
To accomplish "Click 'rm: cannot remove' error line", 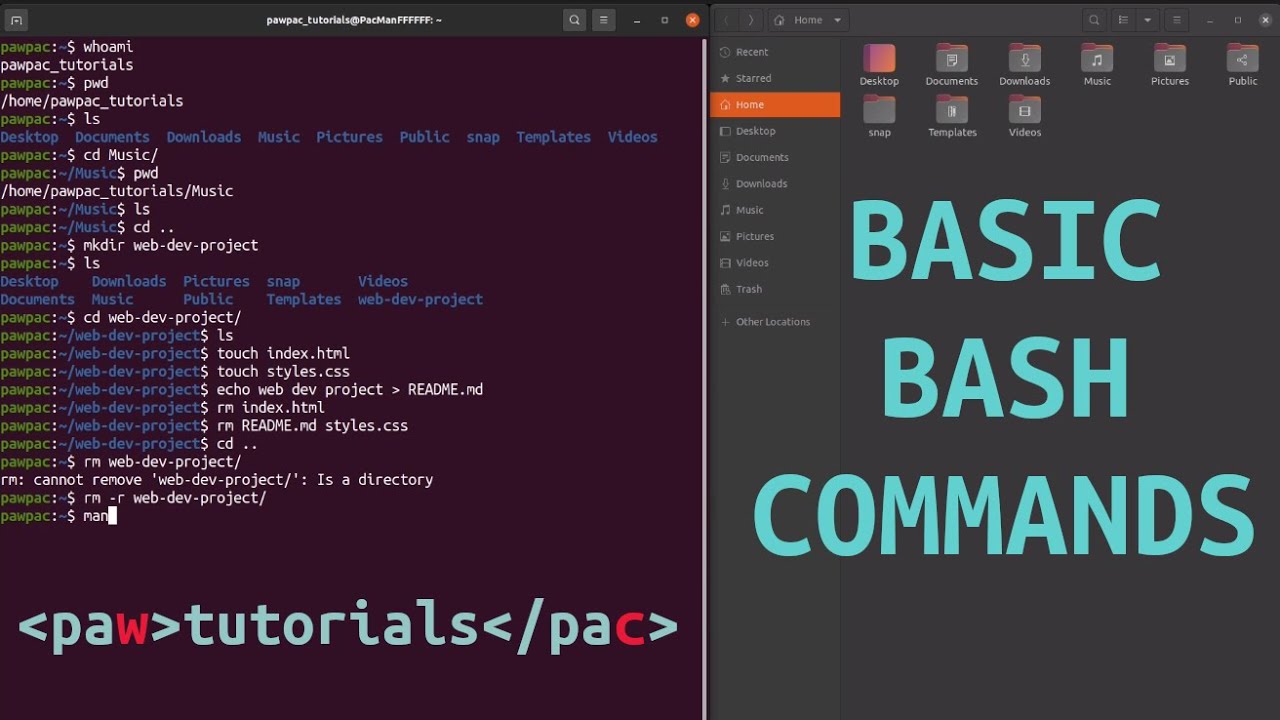I will (217, 479).
